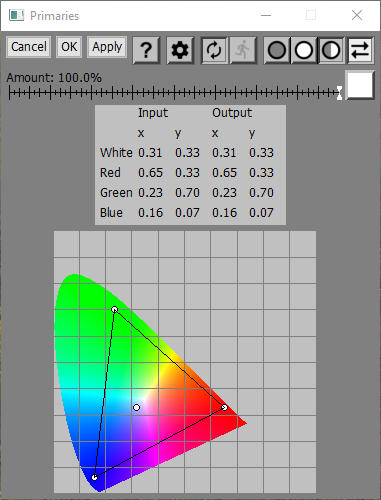This screenshot has height=500, width=381.
Task: Click the Input Red x value 0.65
Action: pos(150,173)
